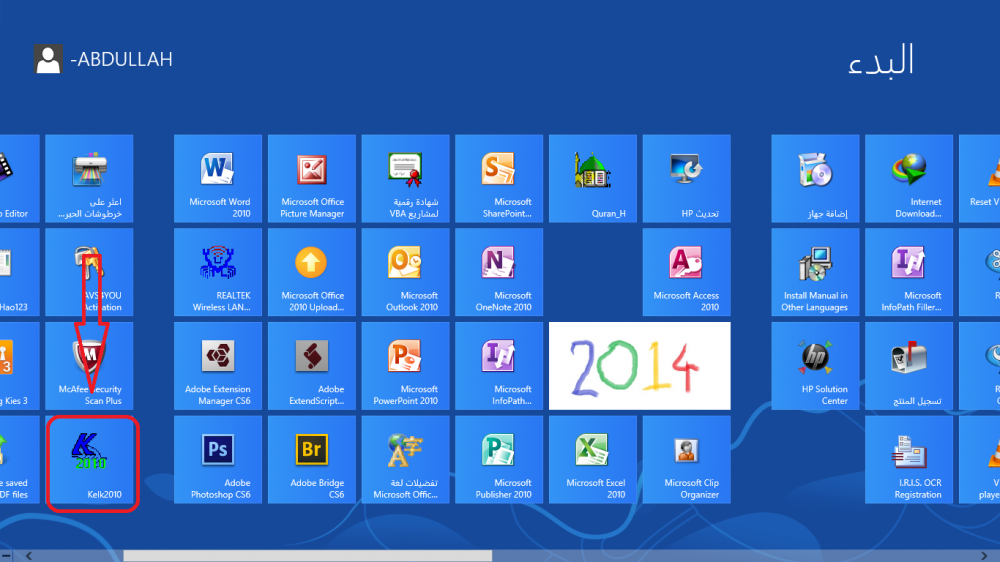Launch Adobe Photoshop CS6
Screen dimensions: 1000x562
(x=218, y=460)
